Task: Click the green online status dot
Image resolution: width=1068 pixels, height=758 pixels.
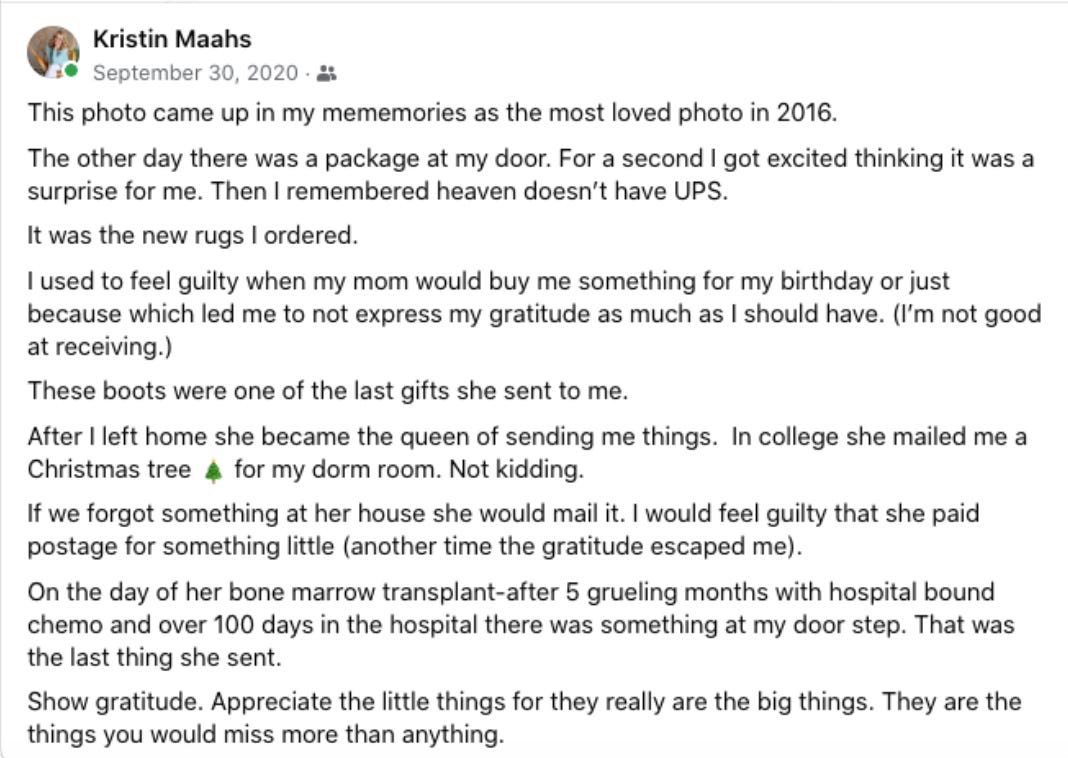Action: pos(72,70)
